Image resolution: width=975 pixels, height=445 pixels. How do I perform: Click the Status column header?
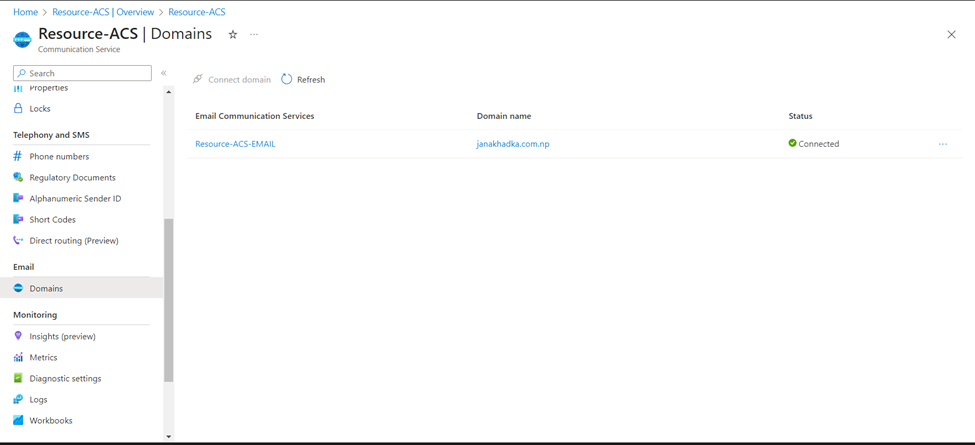pos(800,116)
